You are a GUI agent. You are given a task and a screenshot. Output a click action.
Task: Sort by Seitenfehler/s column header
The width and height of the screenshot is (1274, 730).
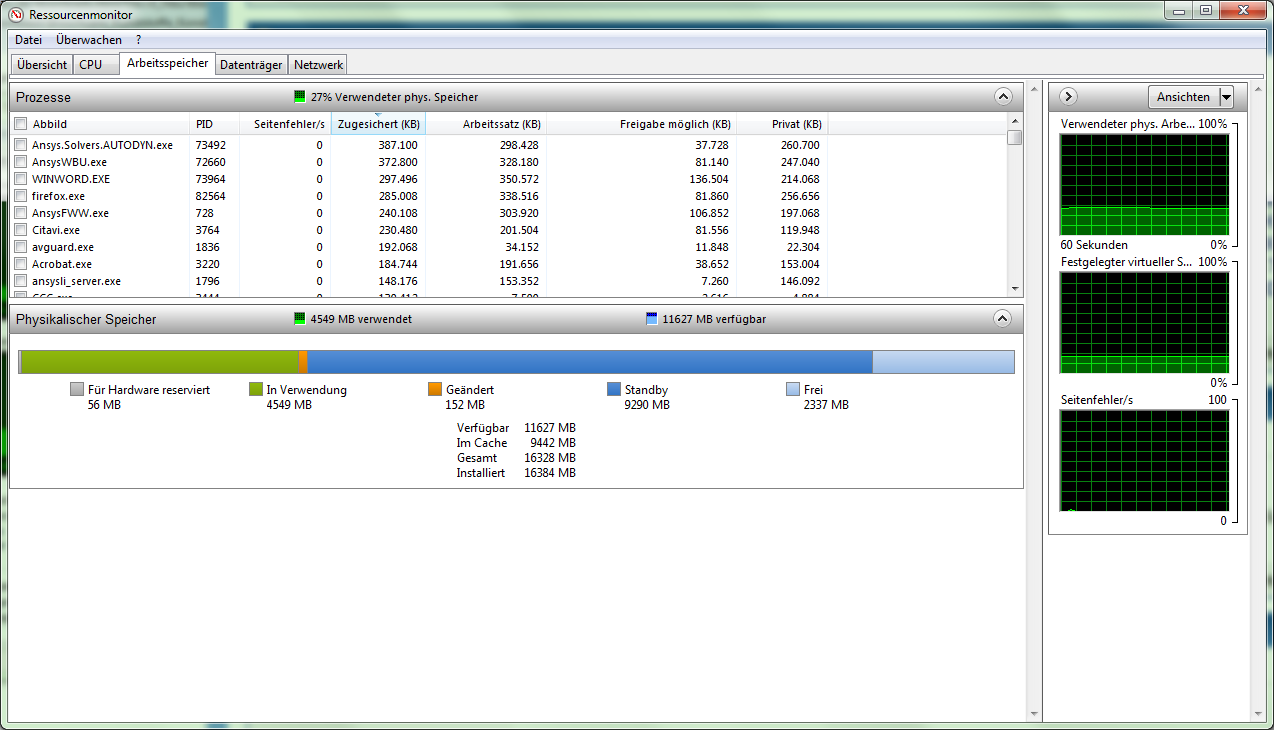[x=285, y=124]
